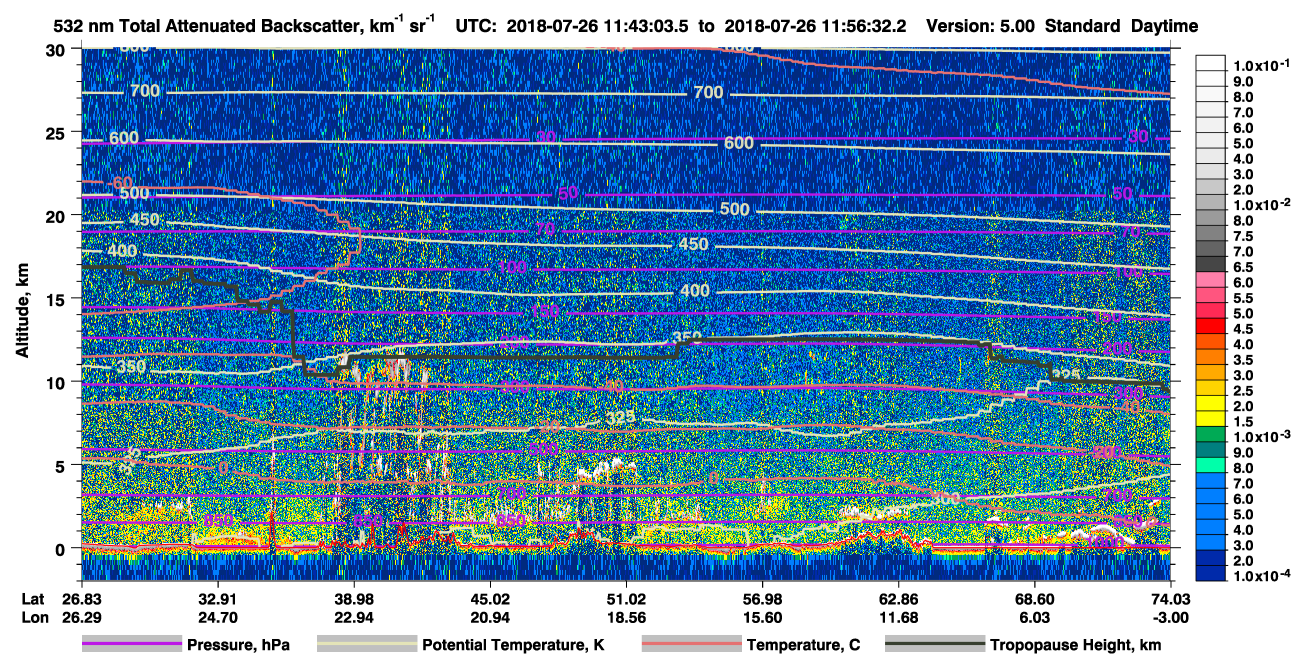The width and height of the screenshot is (1300, 667).
Task: Click the dark gray colorbar swatch beside 6.5
Action: (1212, 266)
